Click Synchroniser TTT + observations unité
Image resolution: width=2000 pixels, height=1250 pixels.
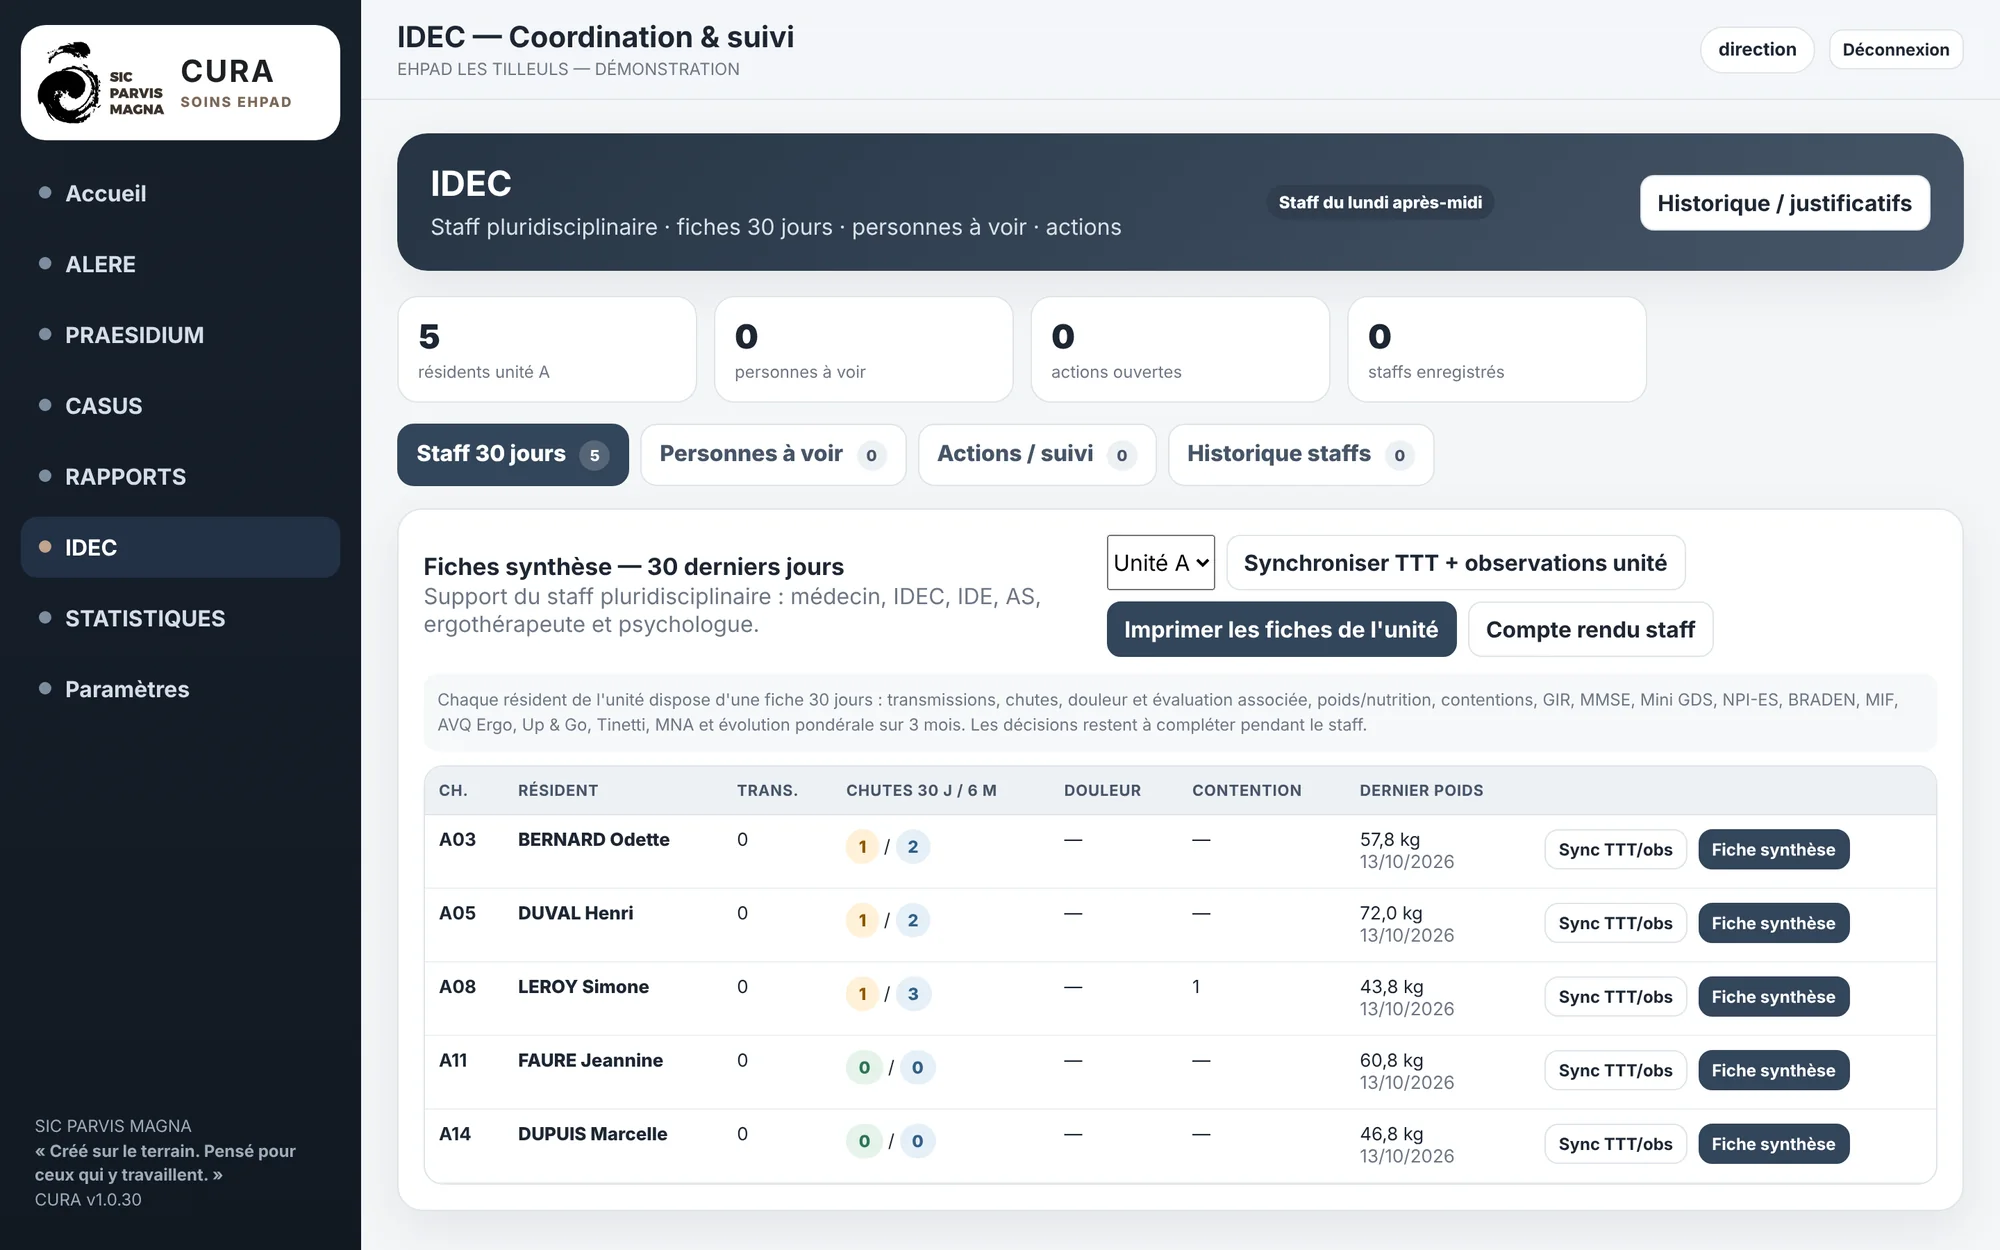tap(1455, 563)
